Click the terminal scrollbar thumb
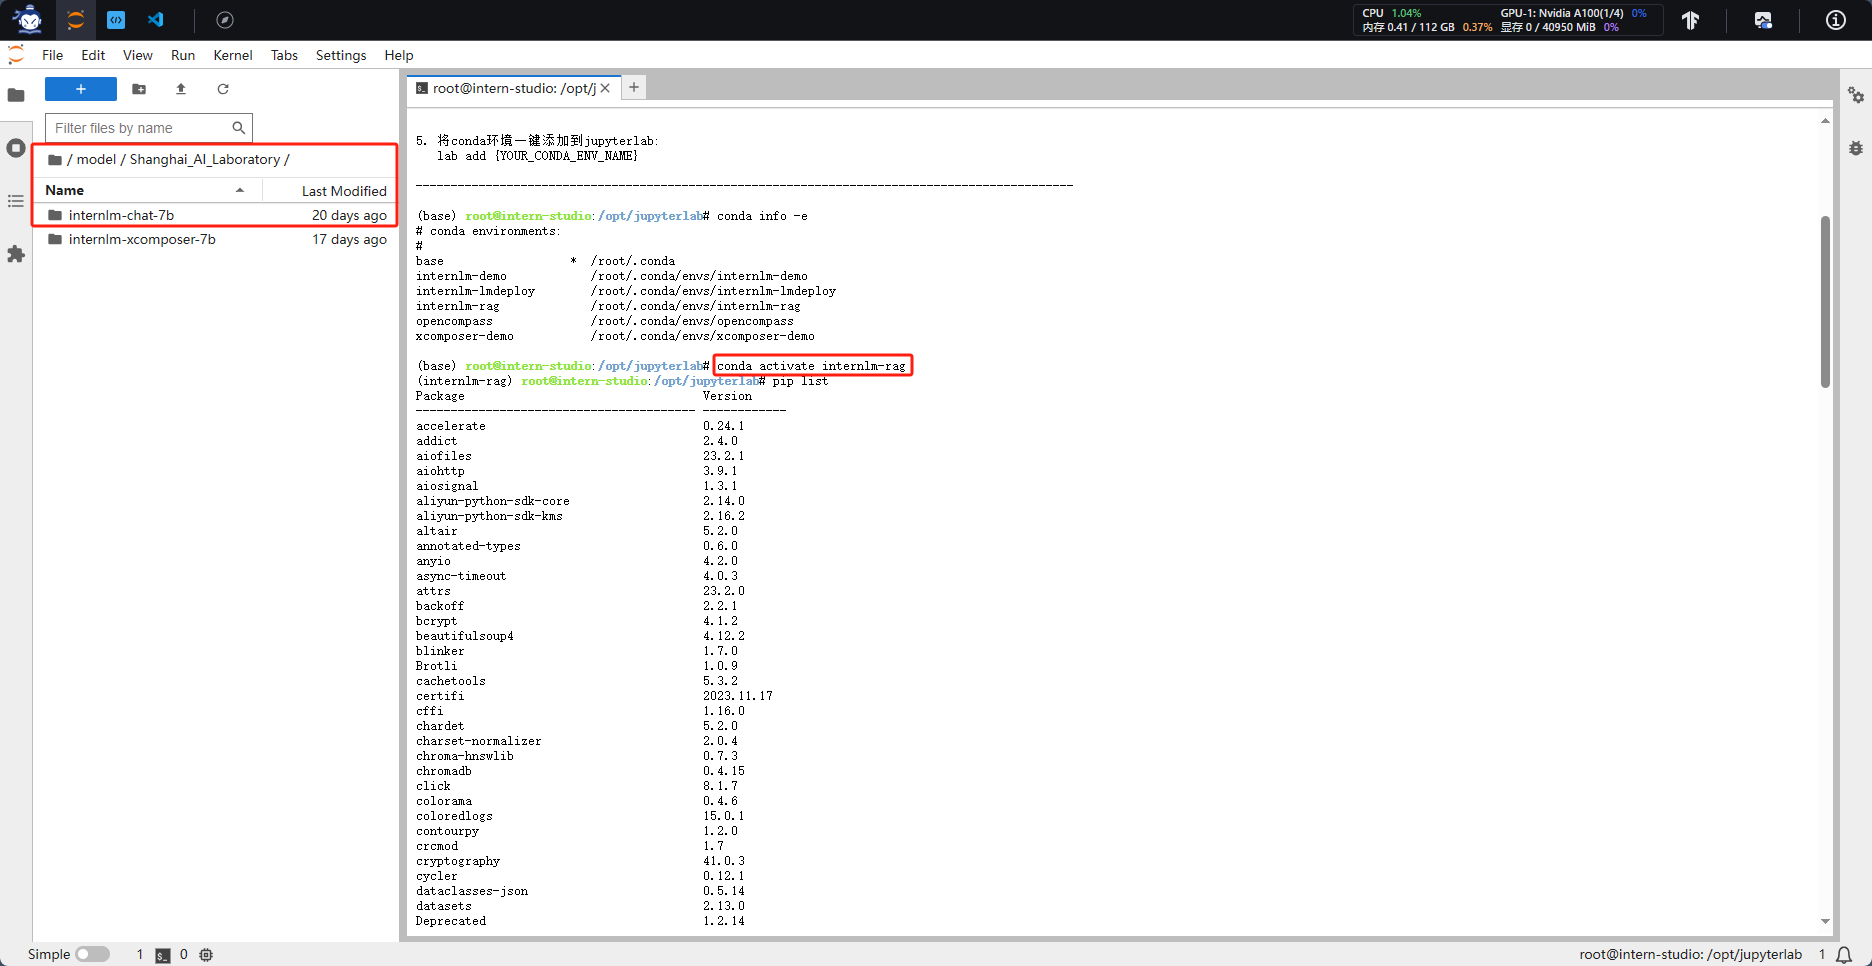This screenshot has width=1872, height=966. (x=1825, y=301)
